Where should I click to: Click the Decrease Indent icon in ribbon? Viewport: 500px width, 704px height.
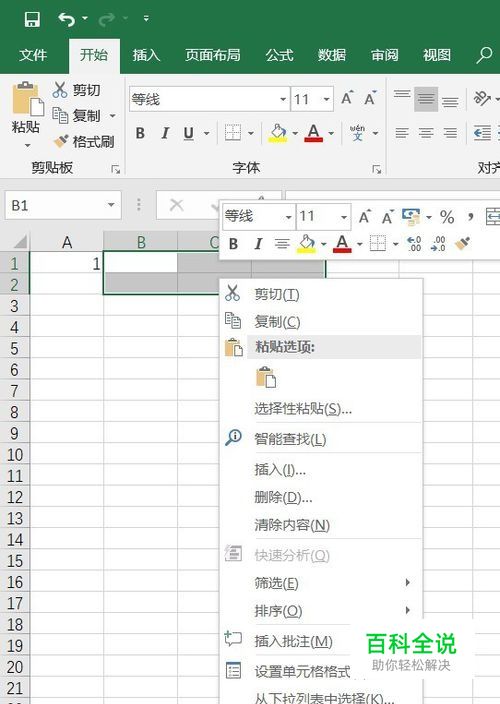tap(482, 133)
